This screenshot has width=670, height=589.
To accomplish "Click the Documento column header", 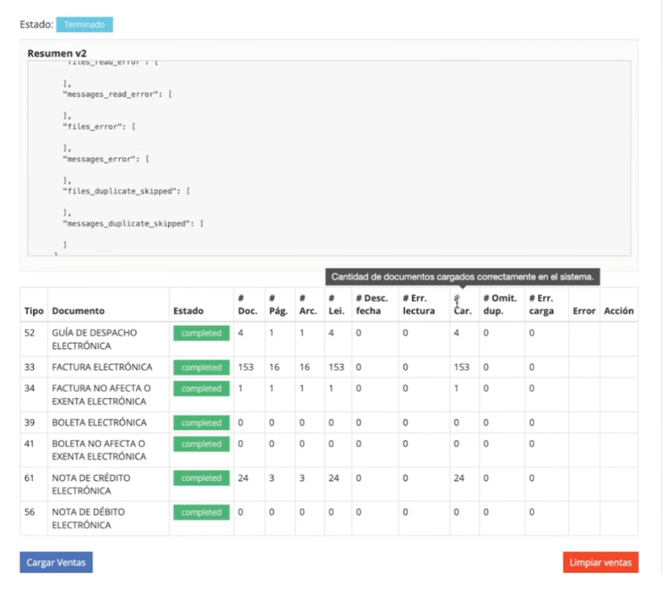I will [x=78, y=311].
